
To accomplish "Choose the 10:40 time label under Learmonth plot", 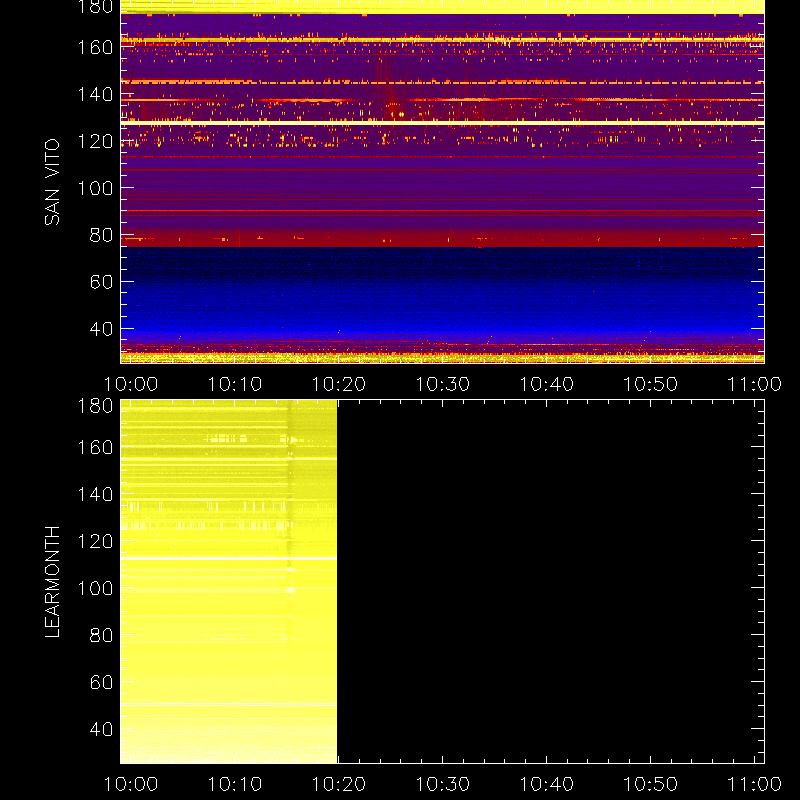I will click(546, 784).
